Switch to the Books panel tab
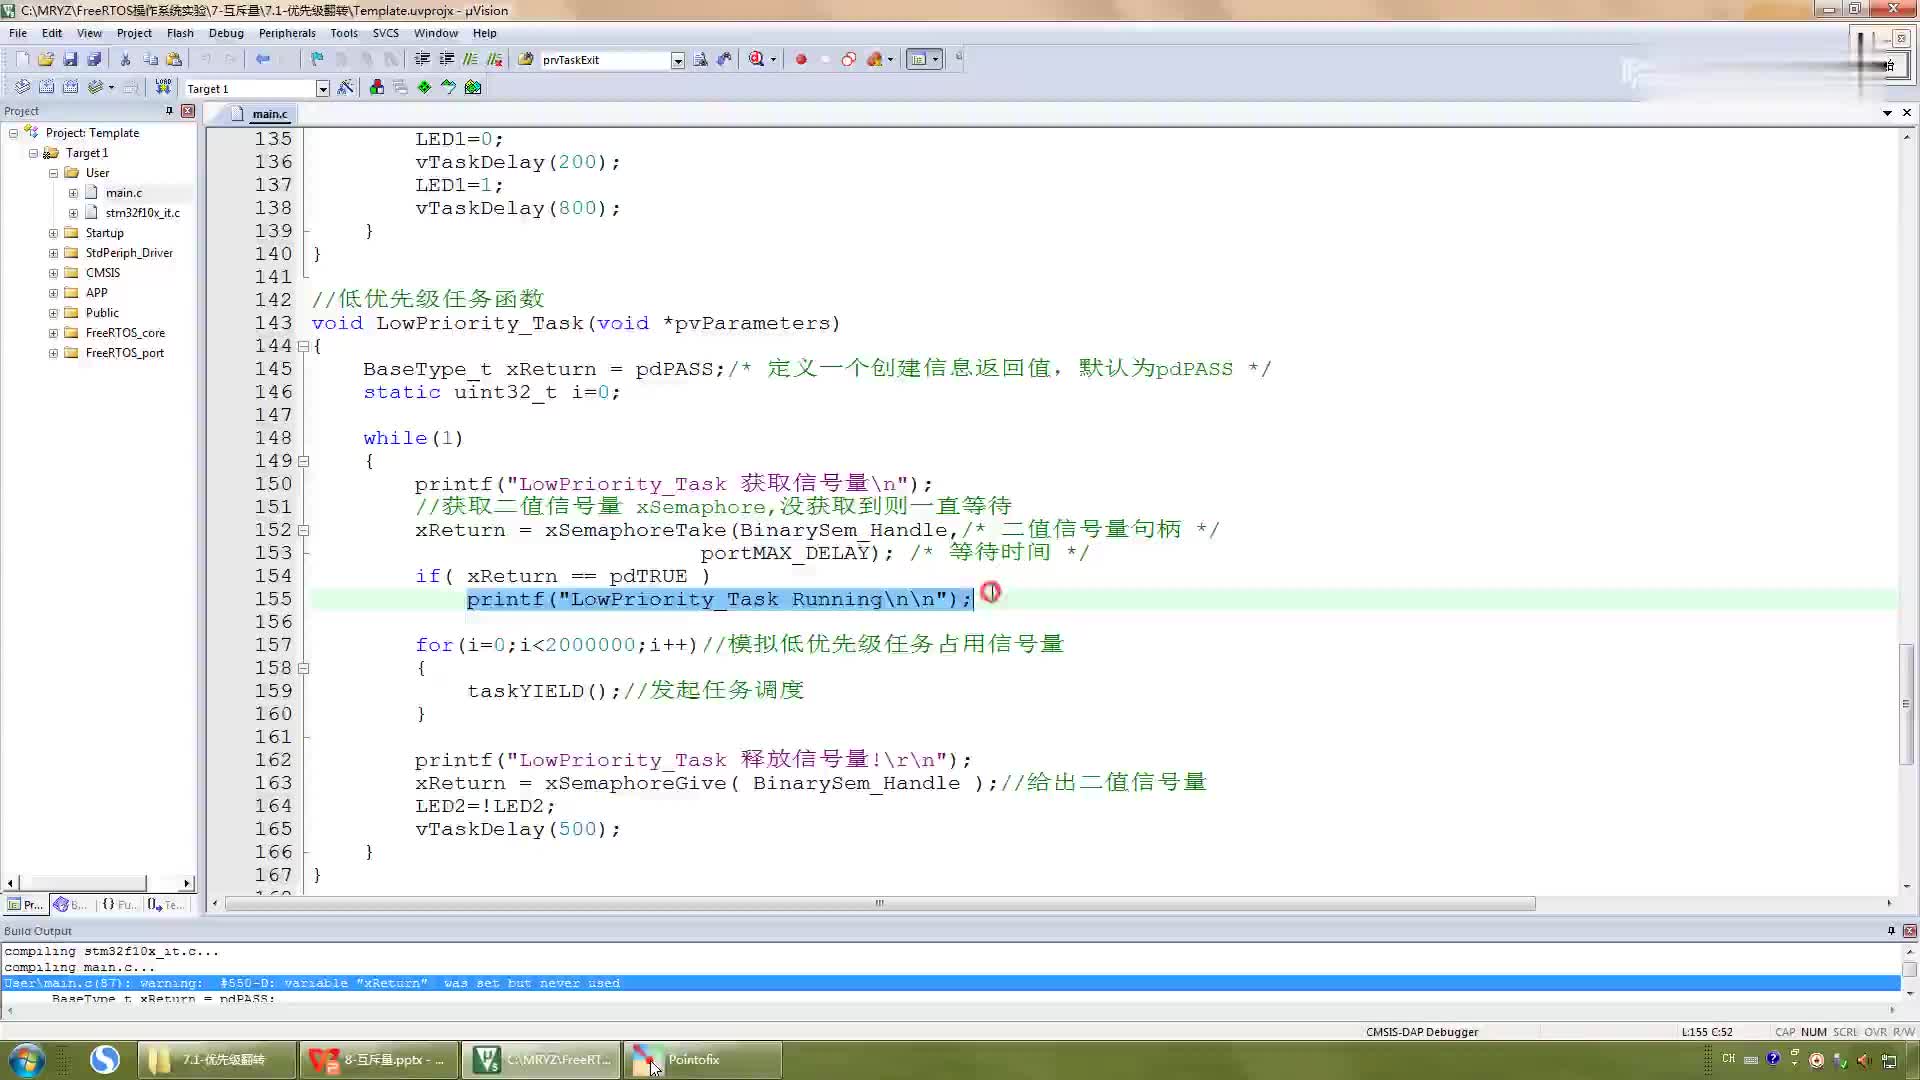The width and height of the screenshot is (1920, 1080). [x=71, y=904]
